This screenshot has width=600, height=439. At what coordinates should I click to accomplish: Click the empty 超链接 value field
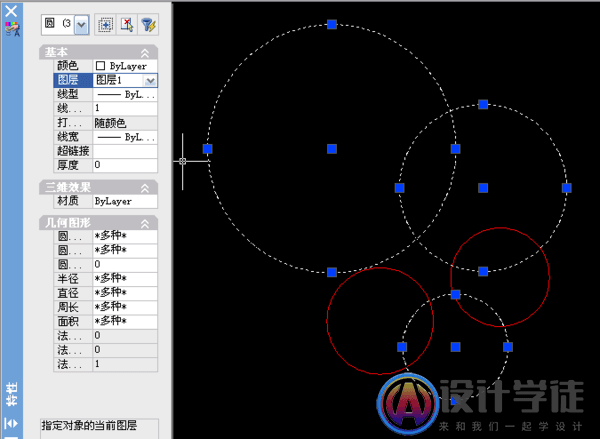pyautogui.click(x=125, y=151)
